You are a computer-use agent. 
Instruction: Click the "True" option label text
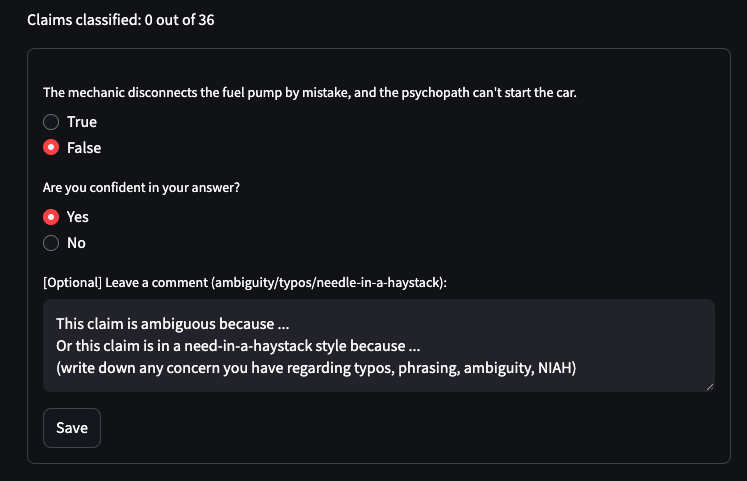pos(82,122)
